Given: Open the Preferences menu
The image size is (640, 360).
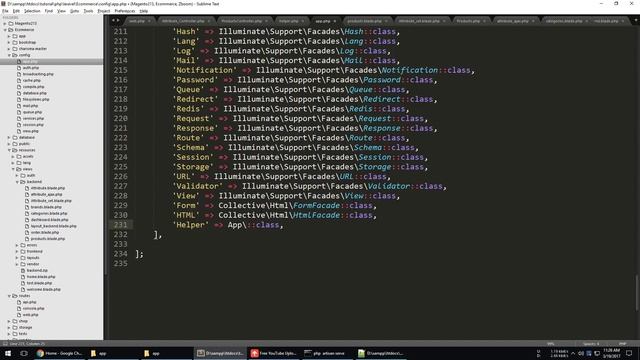Looking at the screenshot, I should pyautogui.click(x=124, y=11).
